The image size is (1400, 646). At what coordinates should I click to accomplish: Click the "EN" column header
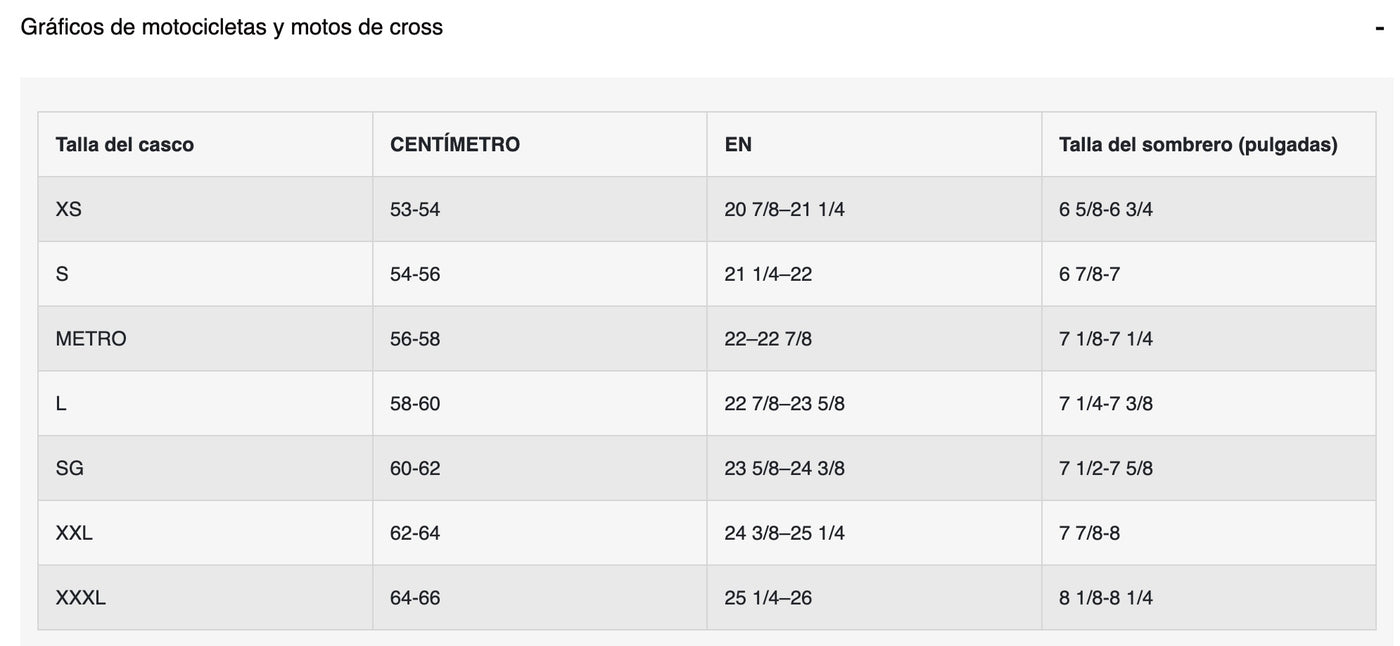[738, 145]
